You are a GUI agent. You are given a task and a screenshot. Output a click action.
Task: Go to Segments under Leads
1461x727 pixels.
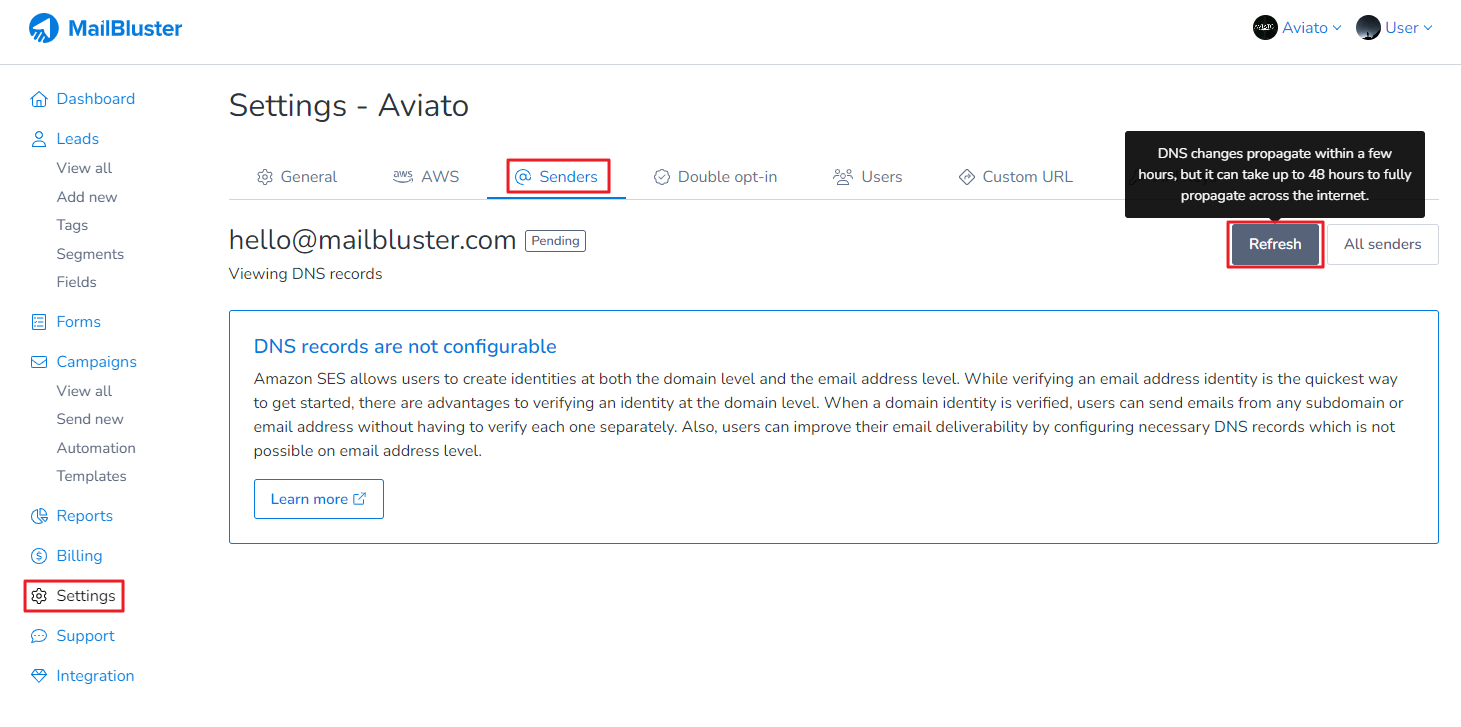point(90,254)
